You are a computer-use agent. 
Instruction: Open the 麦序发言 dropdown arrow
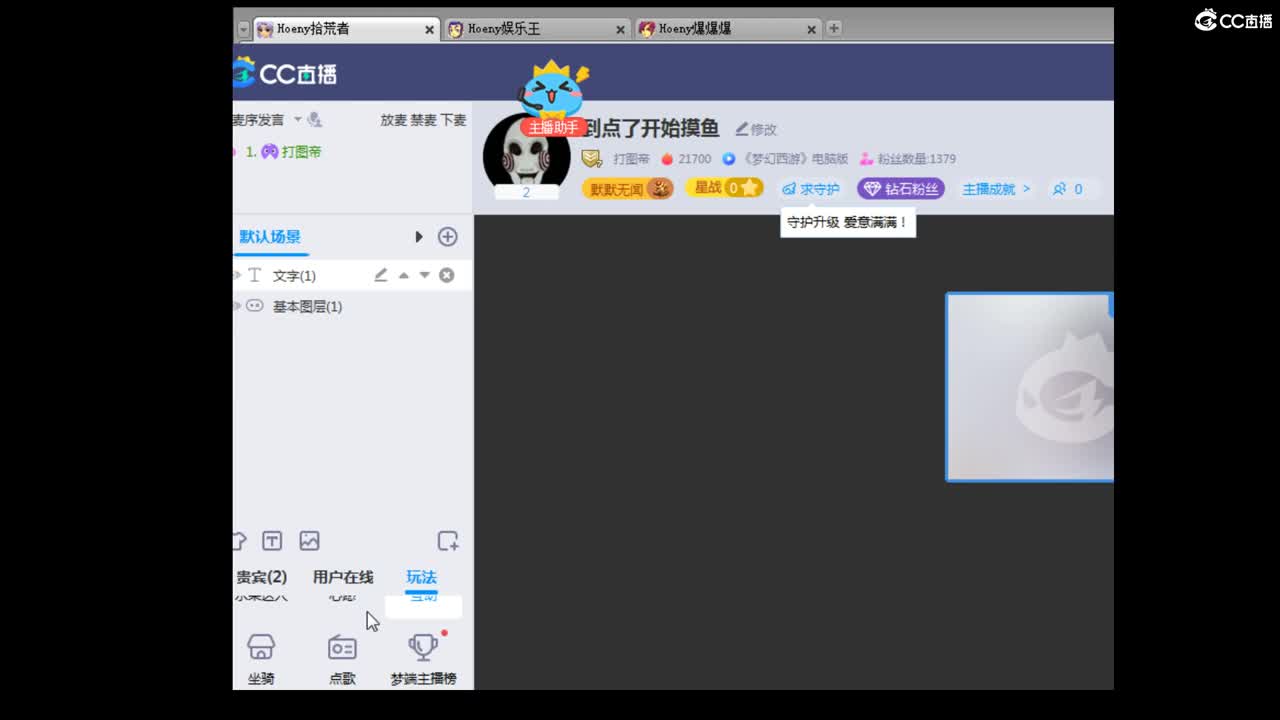coord(297,119)
